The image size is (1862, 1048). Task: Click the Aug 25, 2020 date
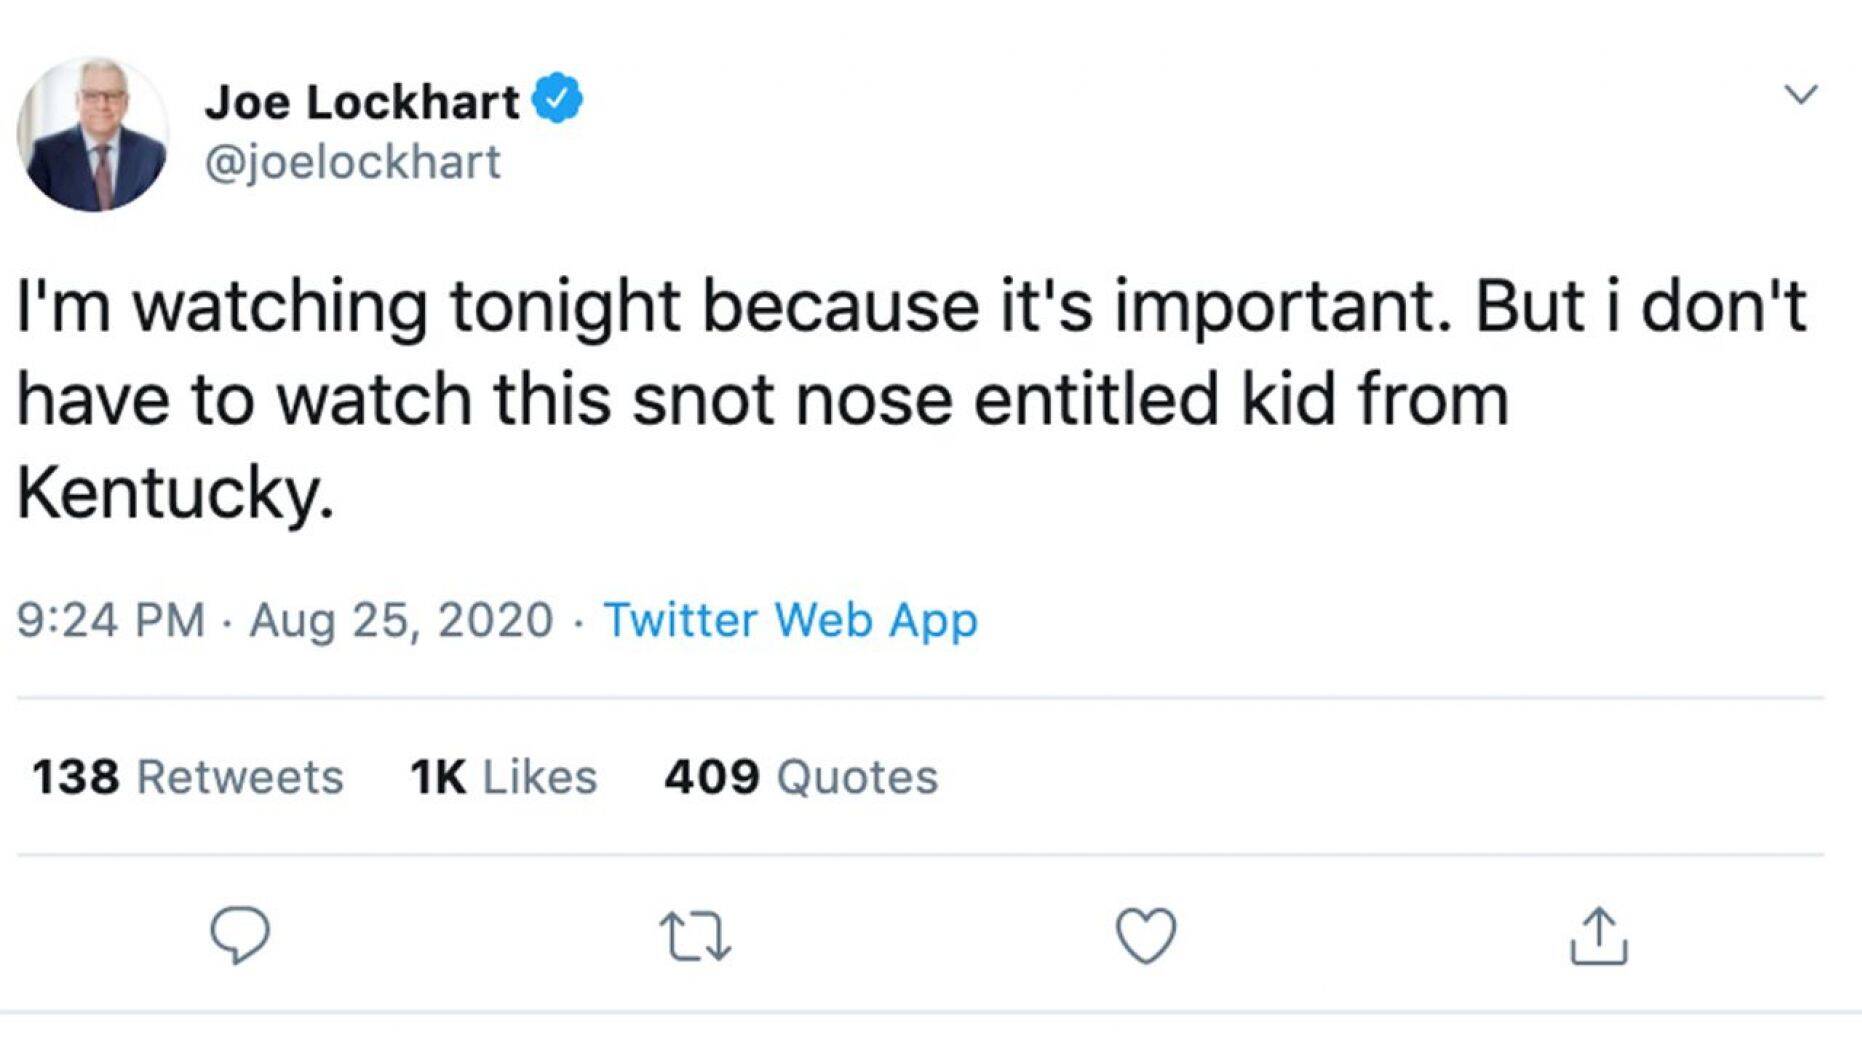click(401, 619)
